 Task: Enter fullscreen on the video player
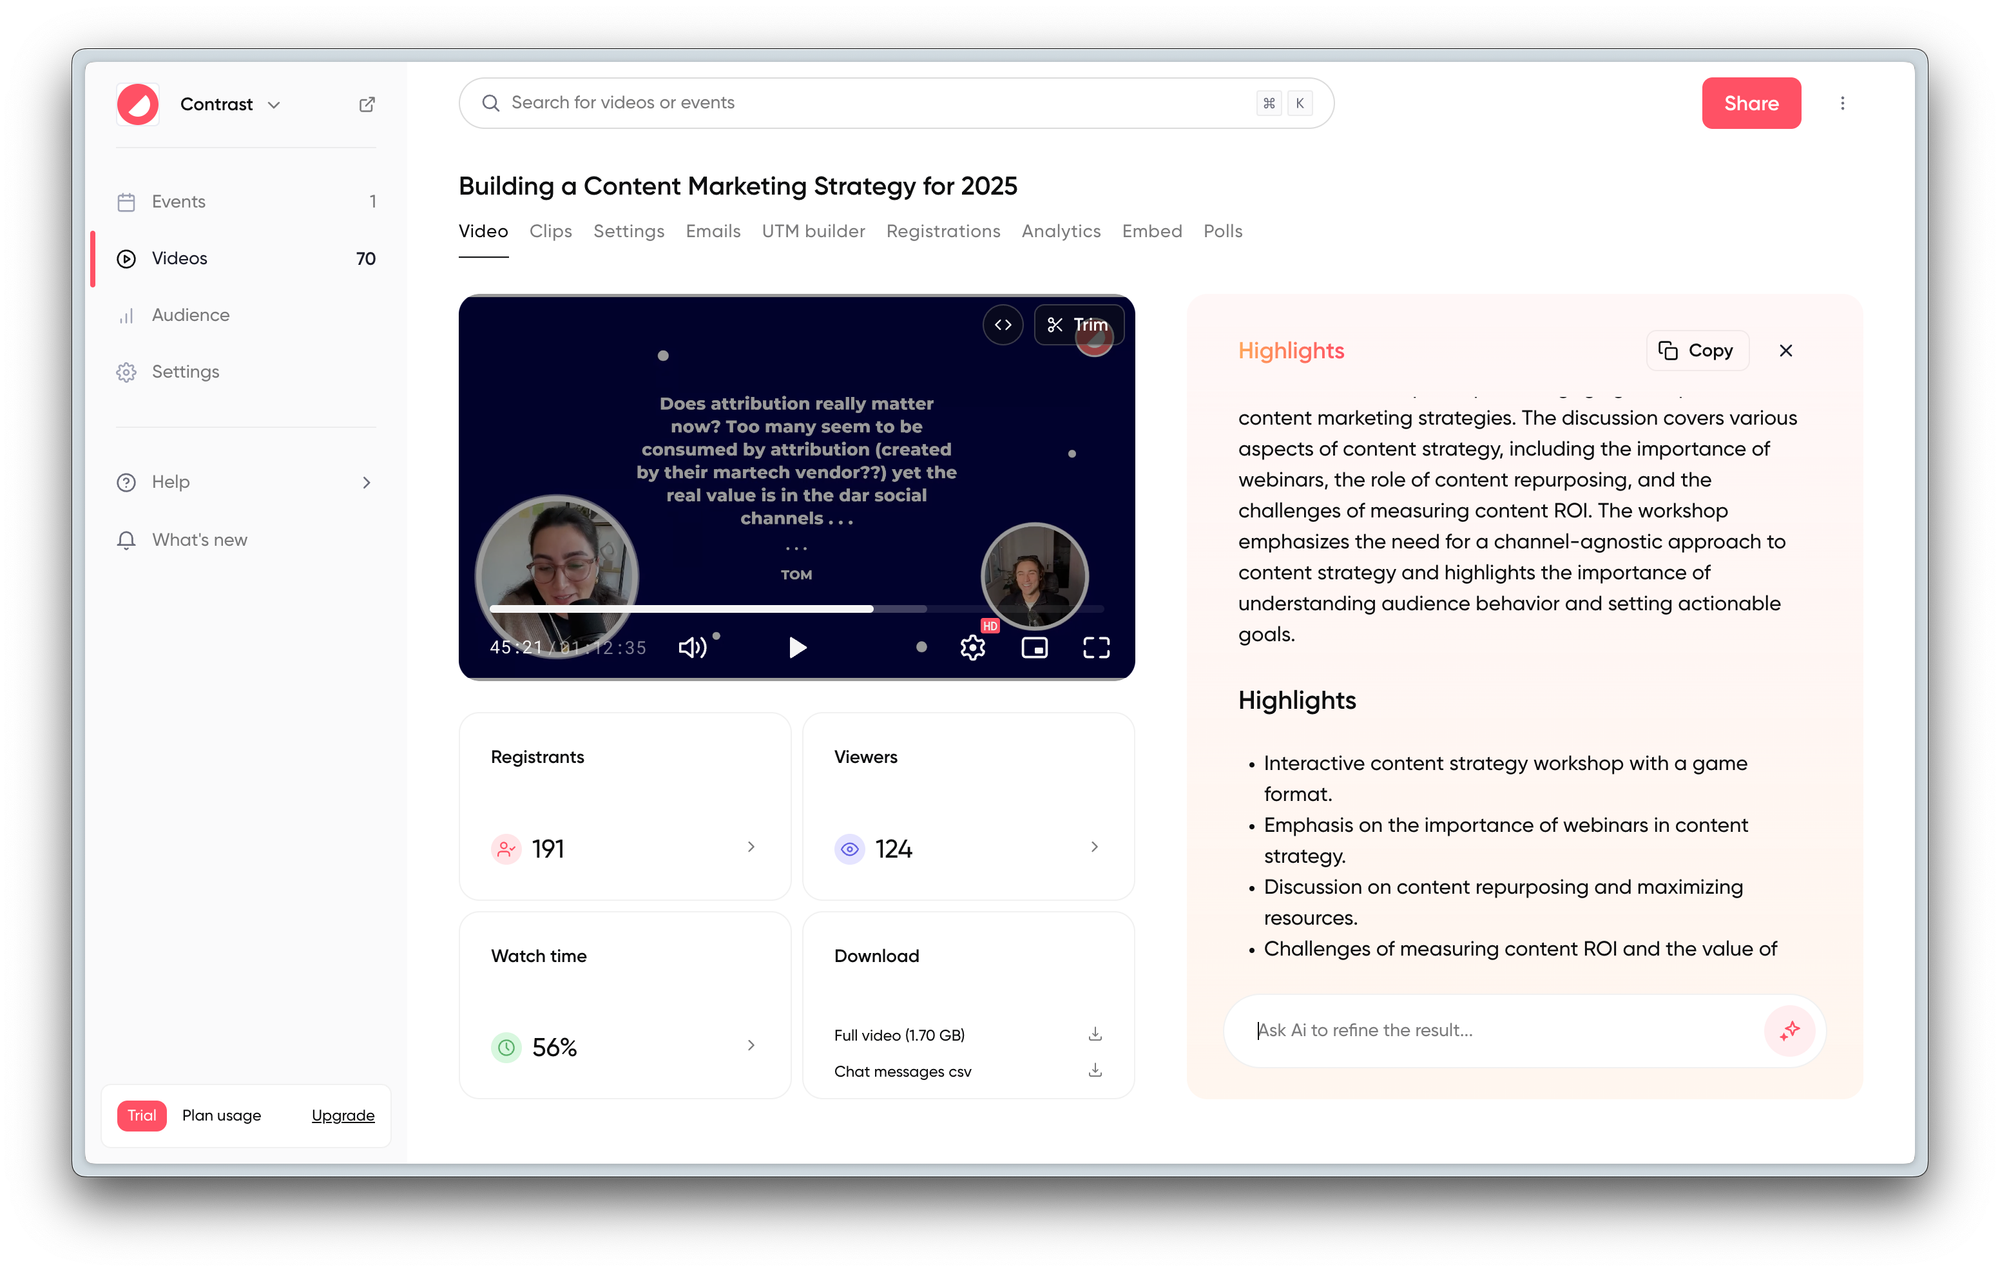click(1096, 647)
